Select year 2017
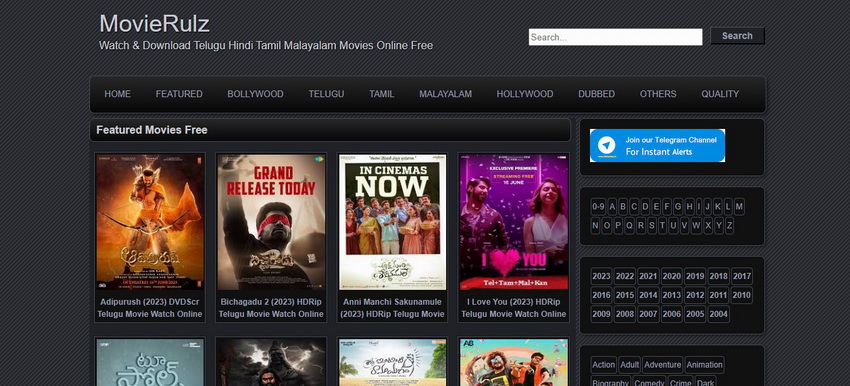 pos(742,276)
